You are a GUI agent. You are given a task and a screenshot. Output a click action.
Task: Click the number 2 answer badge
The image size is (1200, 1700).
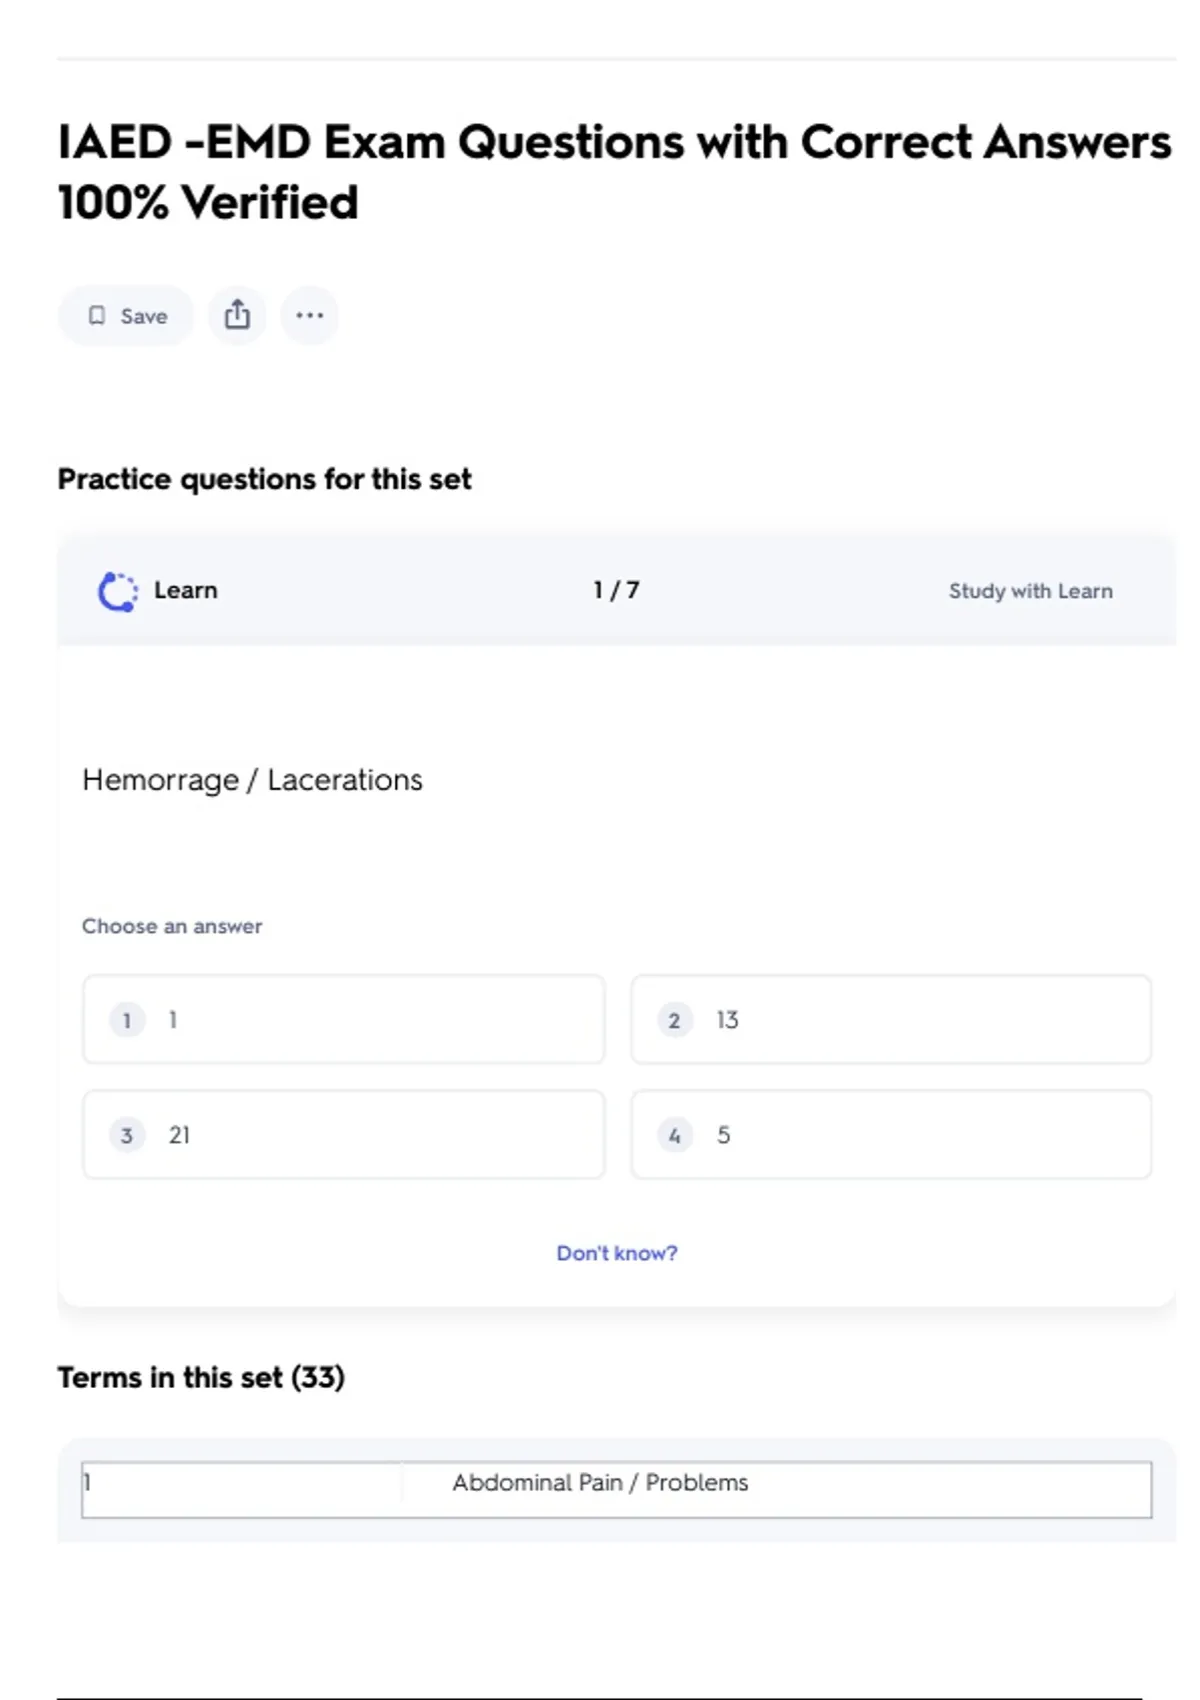click(675, 1020)
